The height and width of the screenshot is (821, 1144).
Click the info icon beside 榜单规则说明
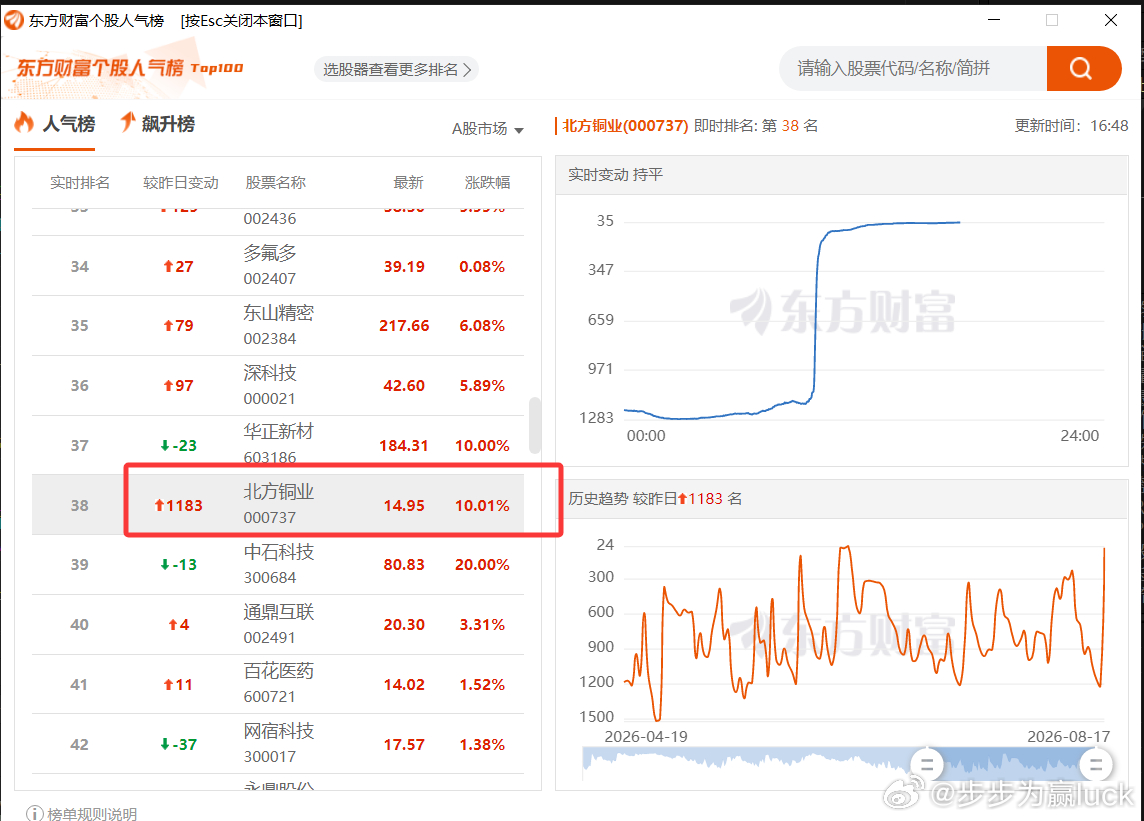(x=34, y=813)
